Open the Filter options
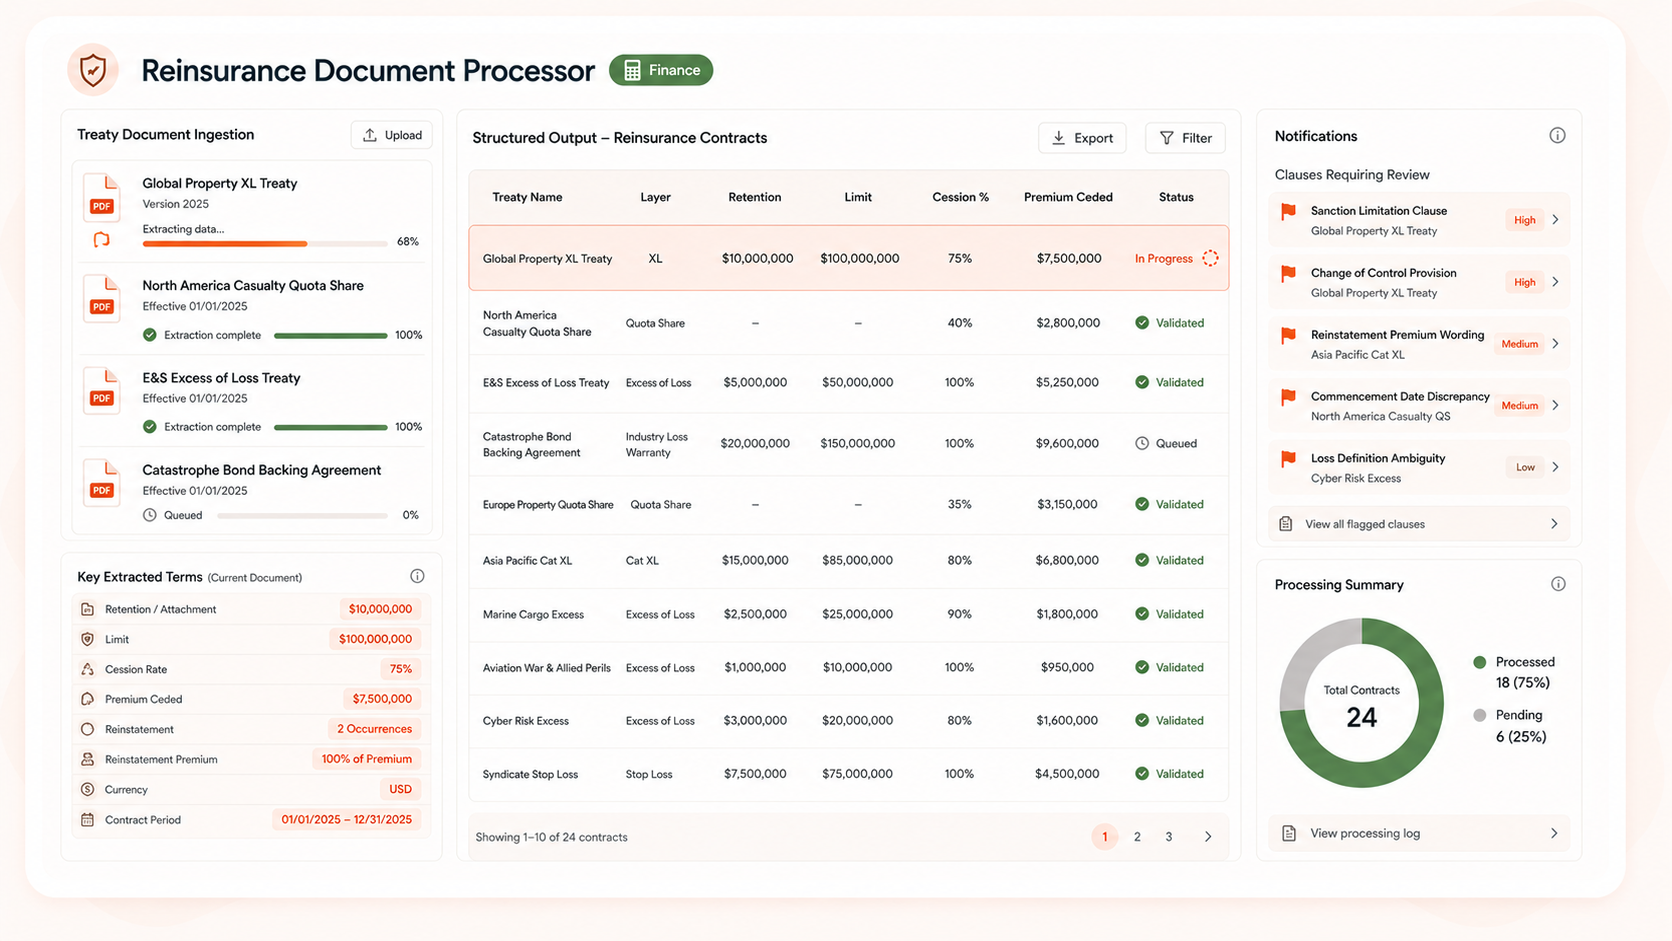The width and height of the screenshot is (1672, 941). (x=1185, y=138)
